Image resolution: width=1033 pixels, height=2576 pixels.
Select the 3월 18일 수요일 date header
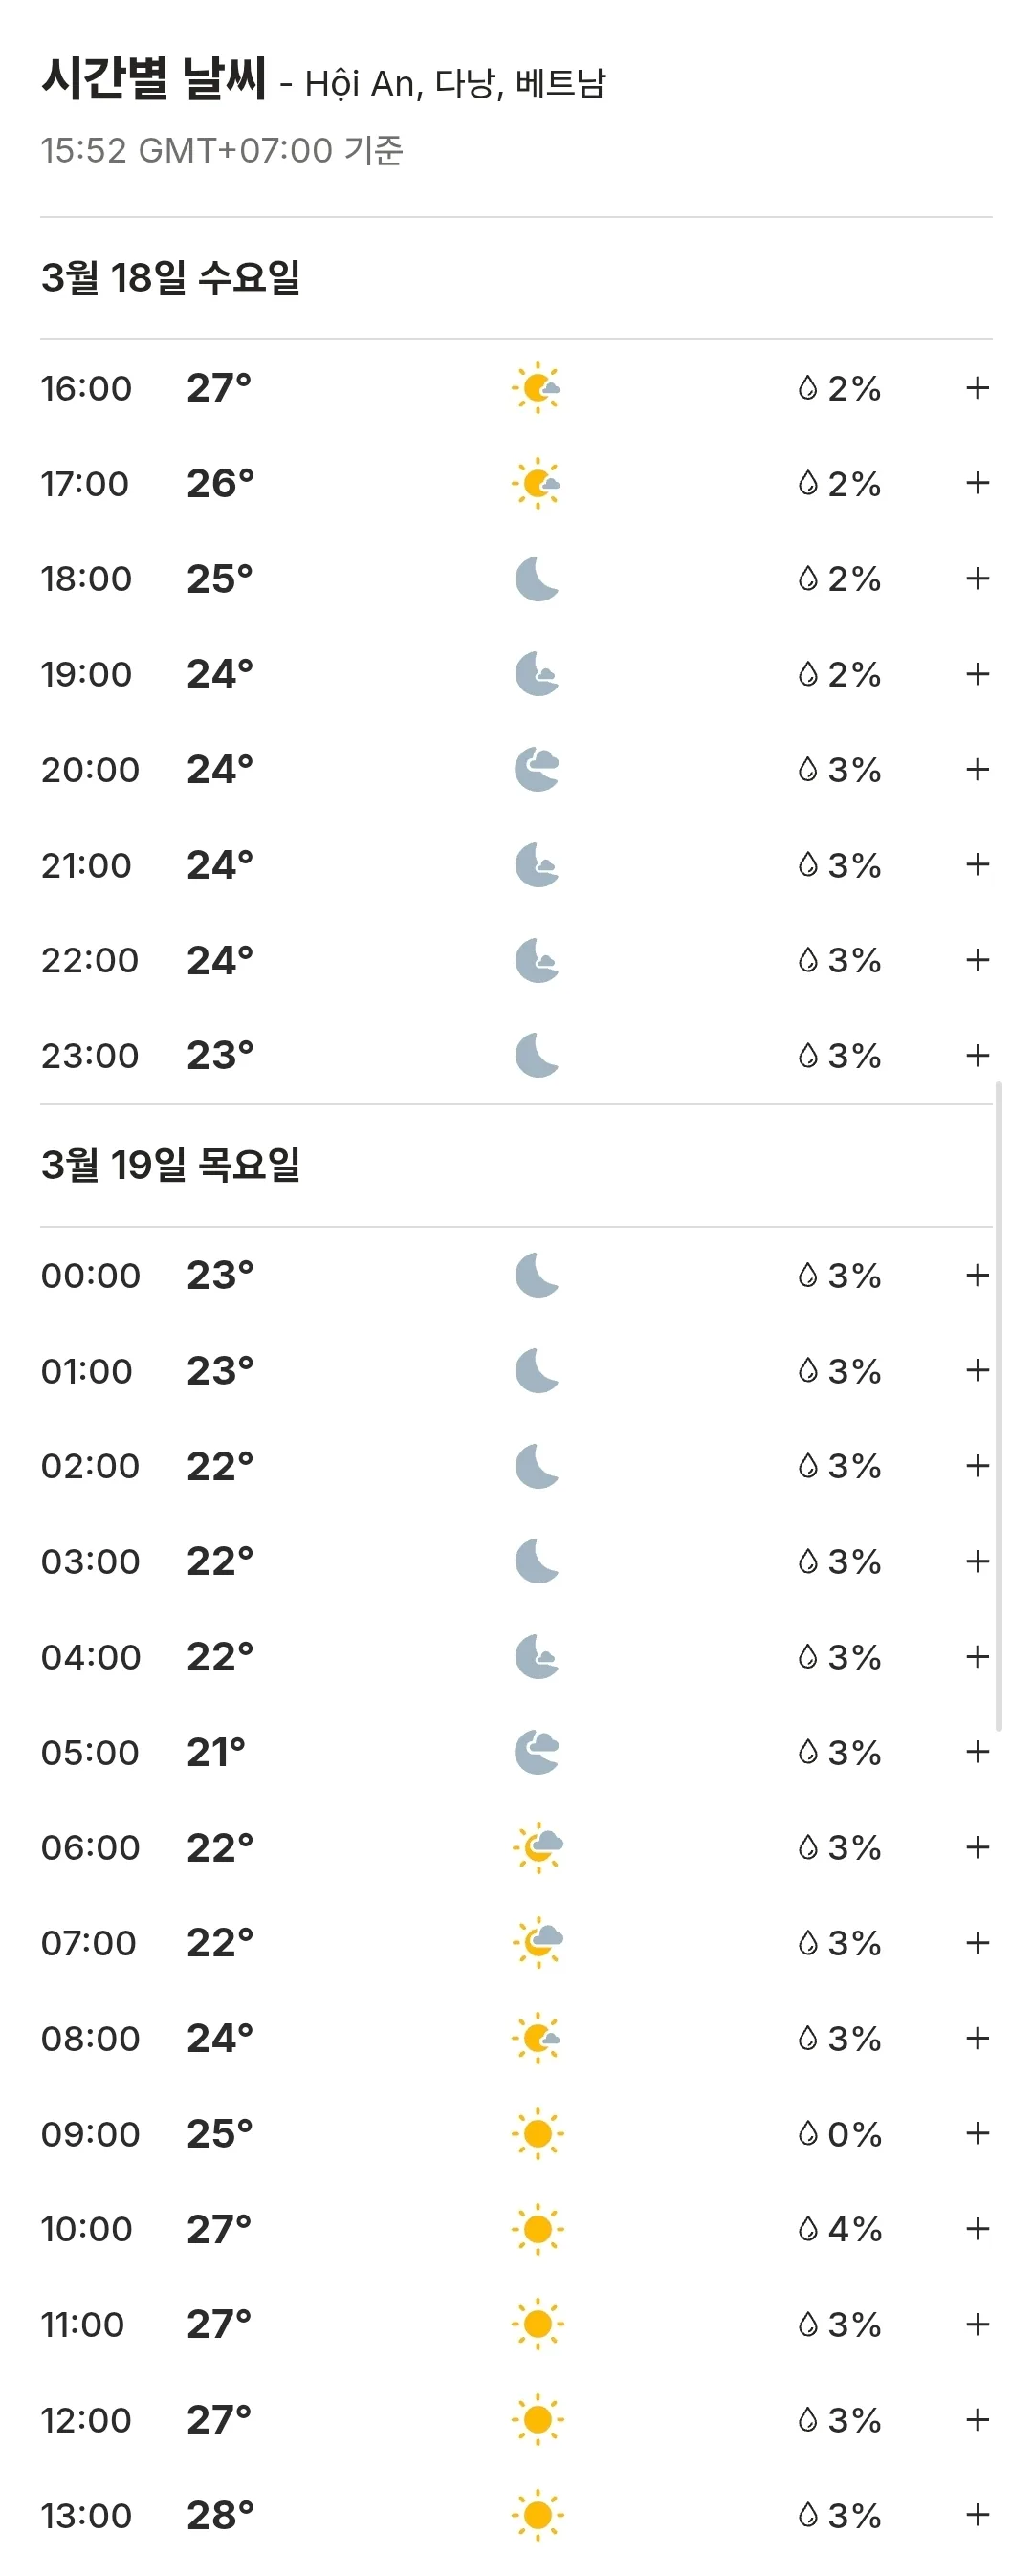pyautogui.click(x=171, y=277)
